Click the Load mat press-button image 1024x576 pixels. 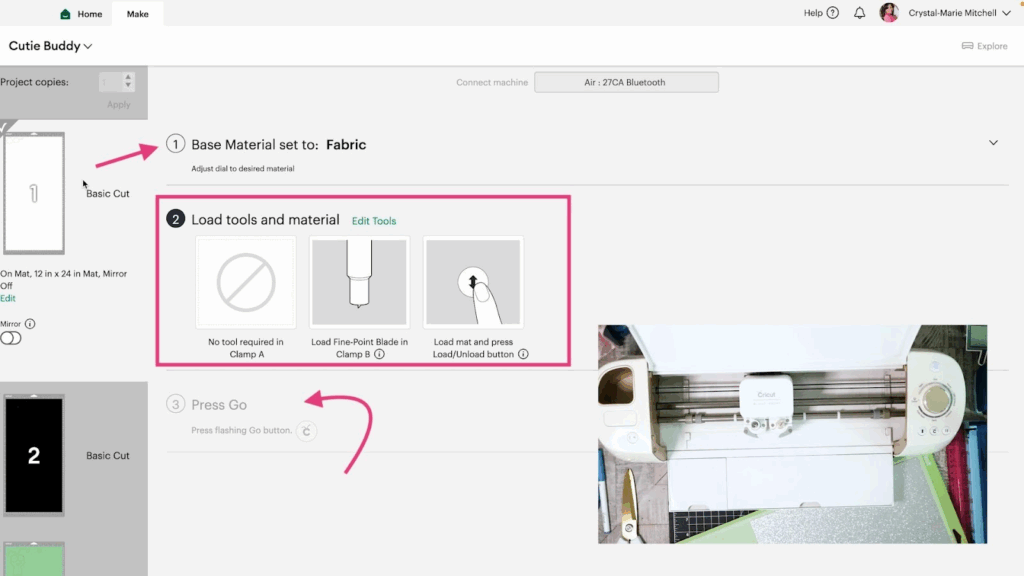473,282
